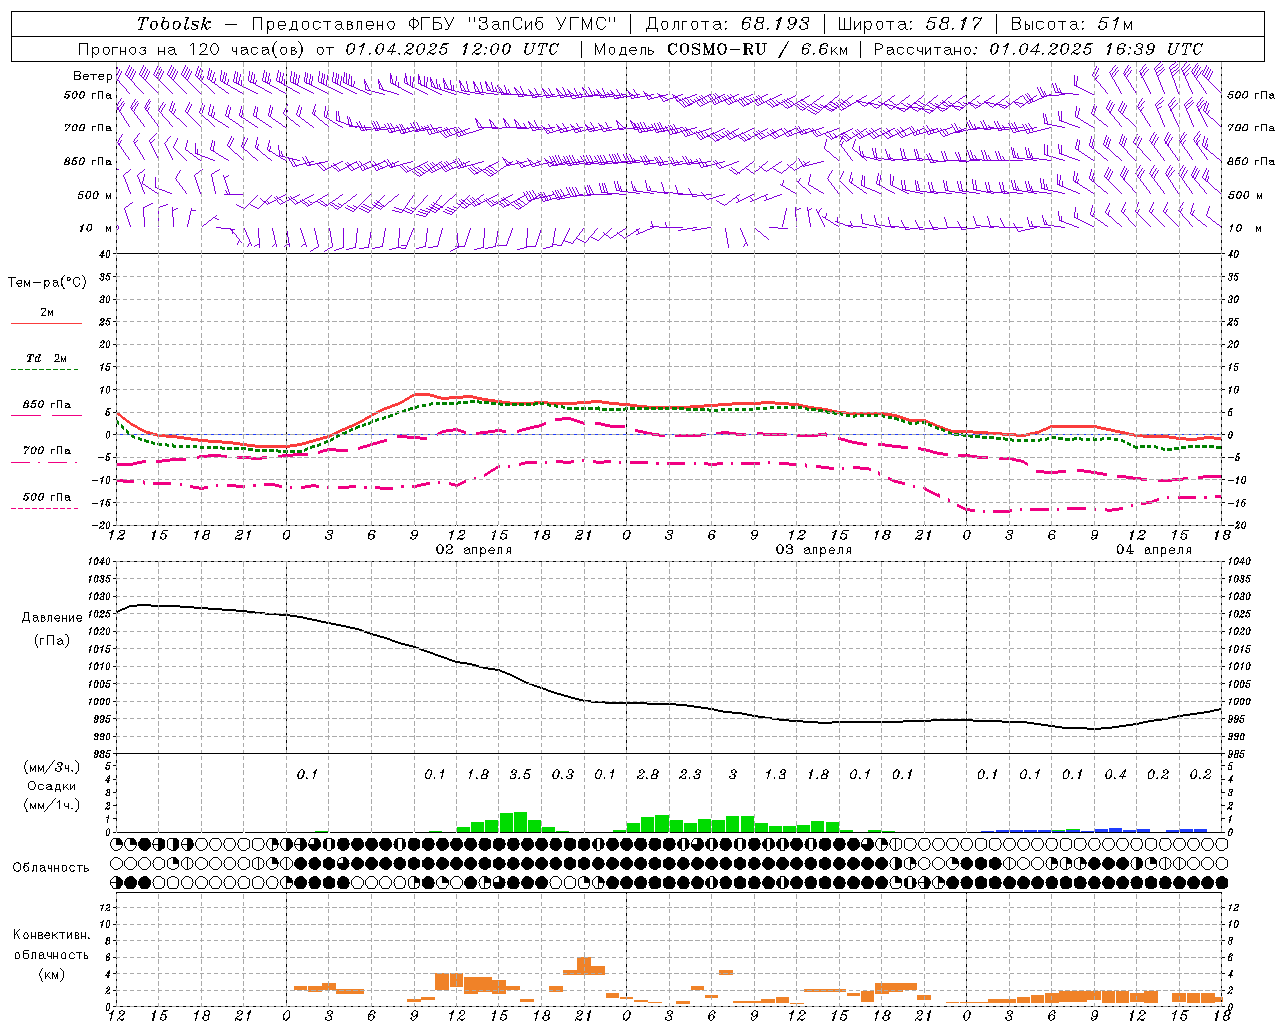Click the 3-hour precipitation value "0.3"
Screen dimensions: 1280x1024
[x=563, y=775]
